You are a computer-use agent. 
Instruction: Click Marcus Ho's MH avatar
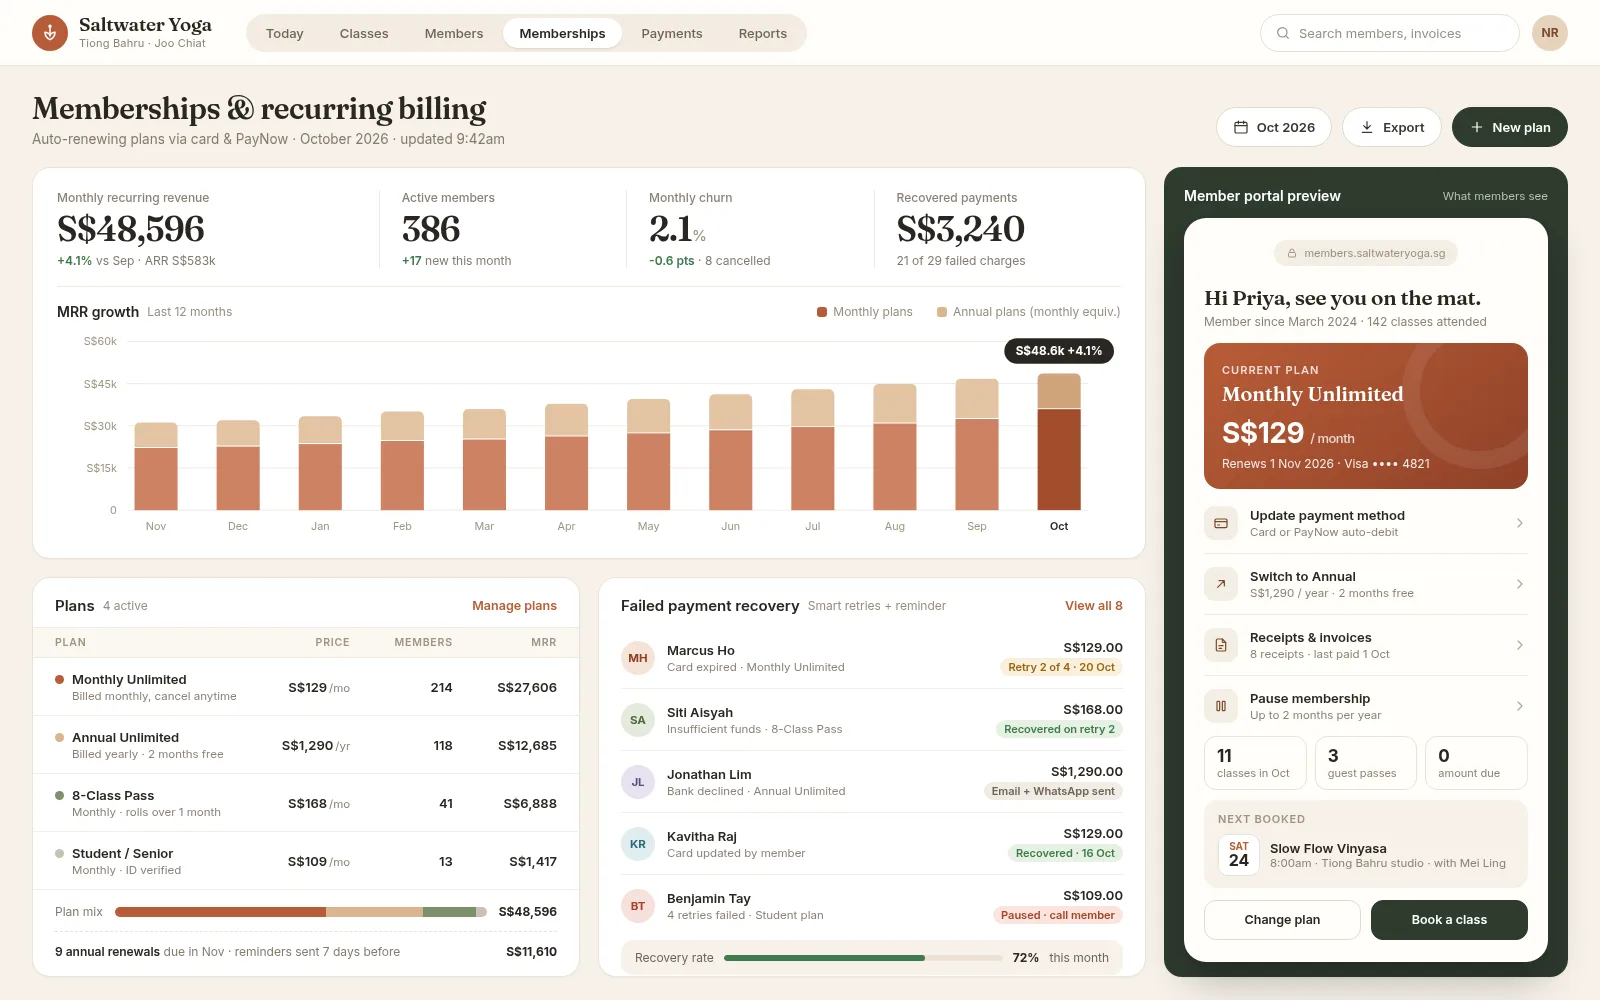click(x=638, y=658)
